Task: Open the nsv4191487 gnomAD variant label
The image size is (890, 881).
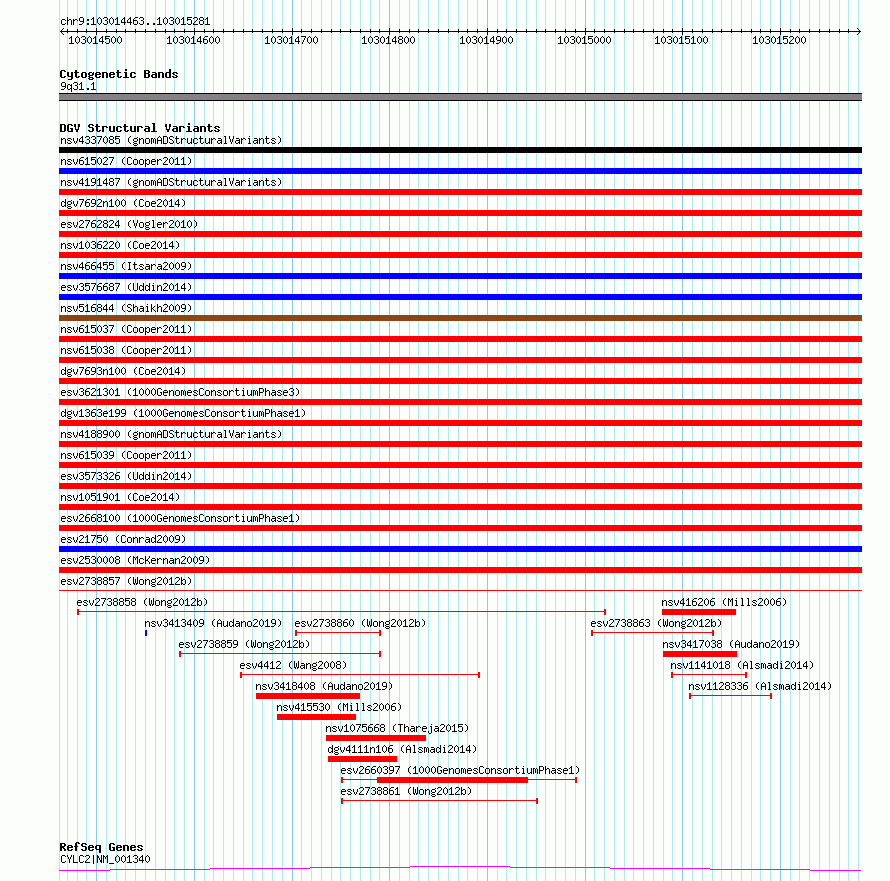Action: coord(171,182)
